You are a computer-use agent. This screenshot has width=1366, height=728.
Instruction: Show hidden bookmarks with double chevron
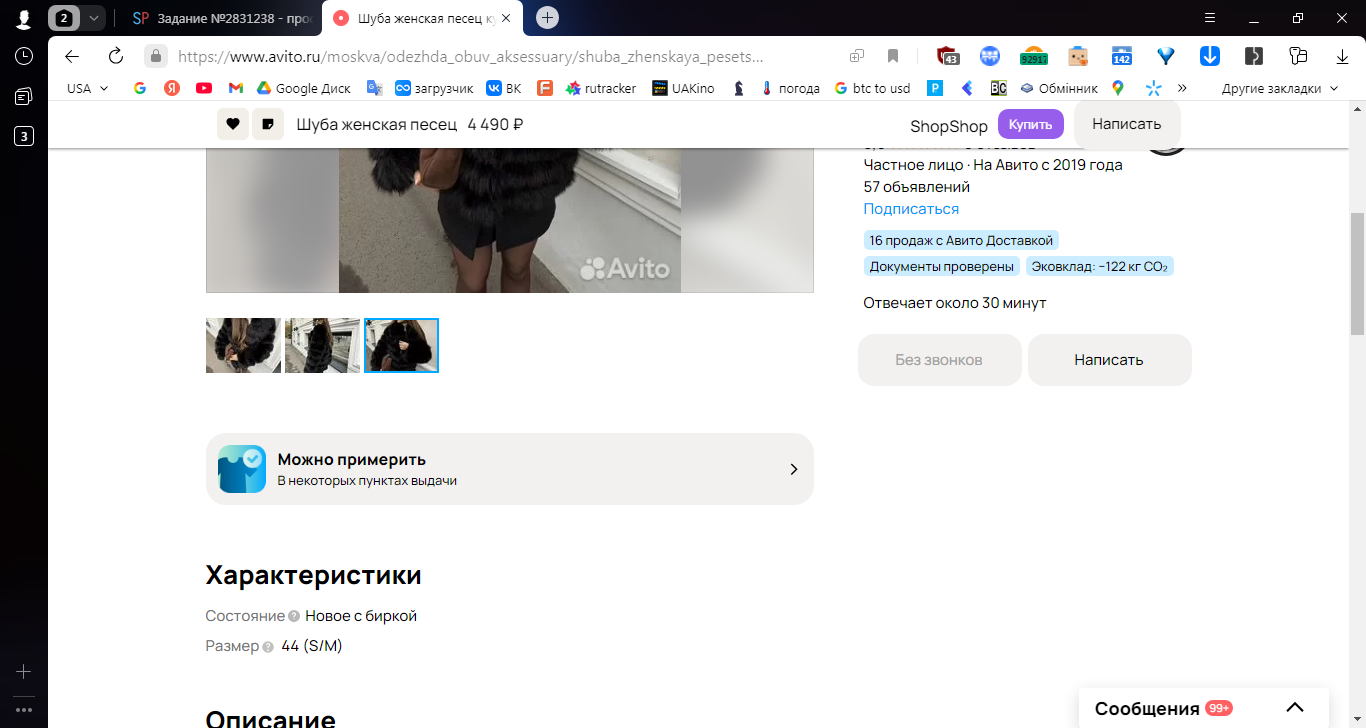(1182, 88)
